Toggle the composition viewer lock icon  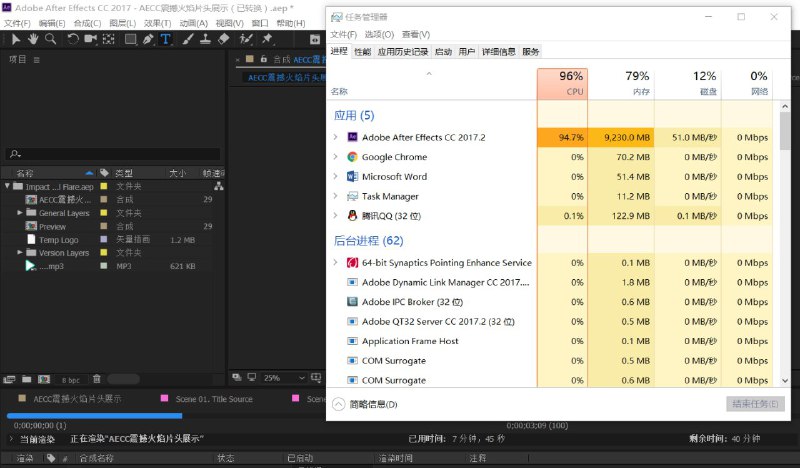point(264,59)
